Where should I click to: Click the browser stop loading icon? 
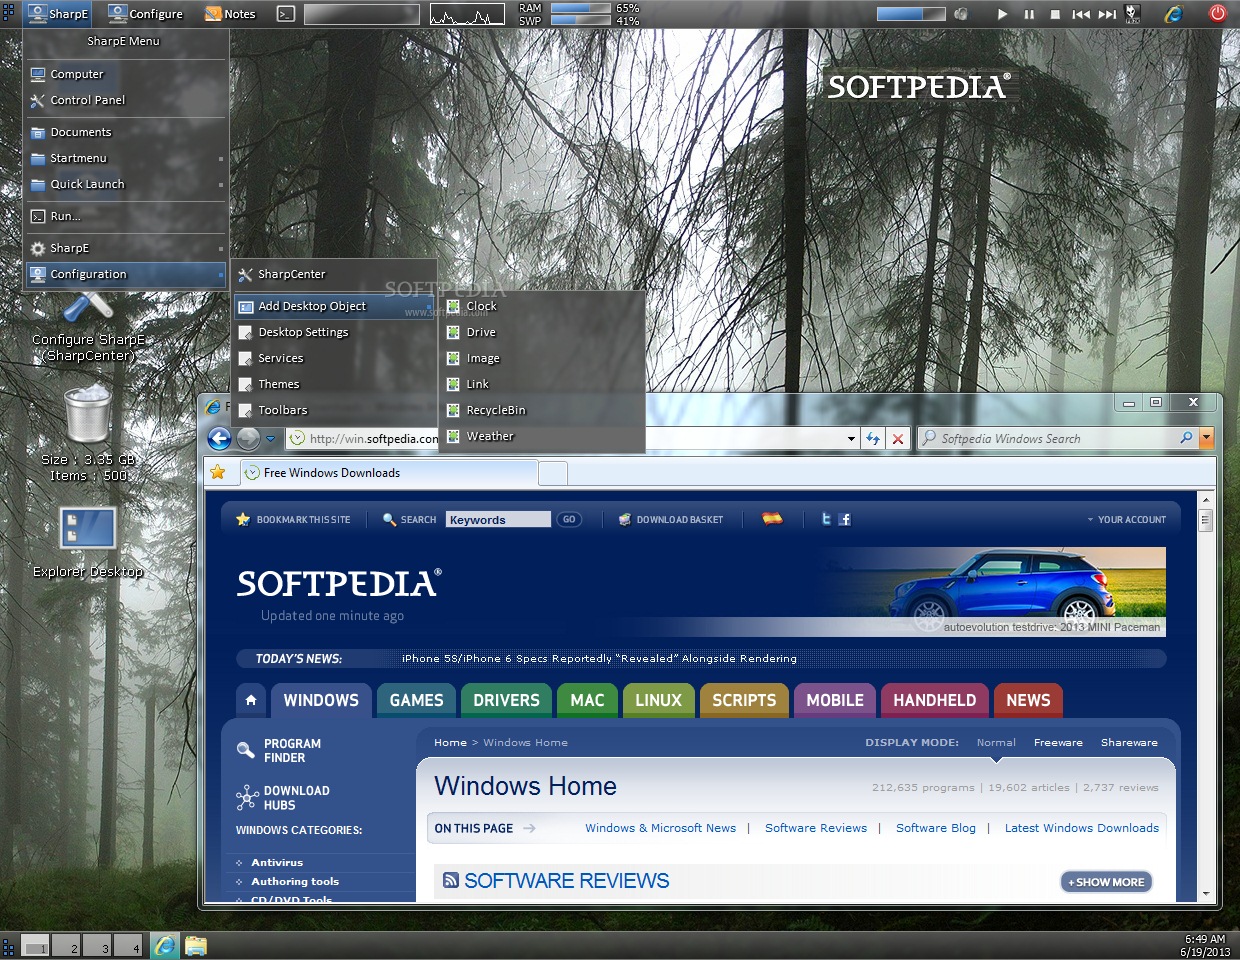tap(898, 439)
